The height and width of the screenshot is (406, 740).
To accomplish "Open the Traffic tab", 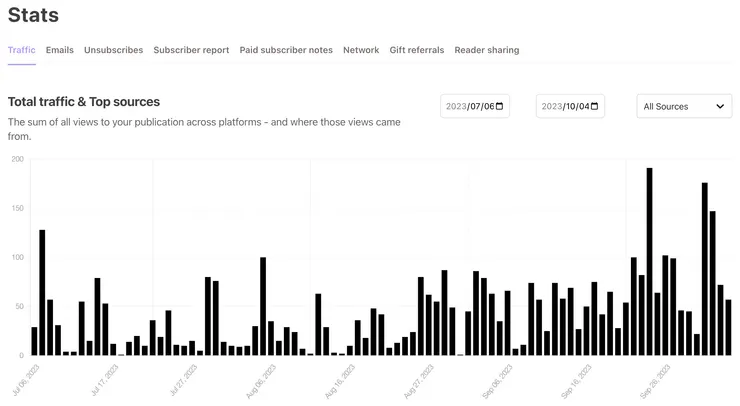I will 22,50.
